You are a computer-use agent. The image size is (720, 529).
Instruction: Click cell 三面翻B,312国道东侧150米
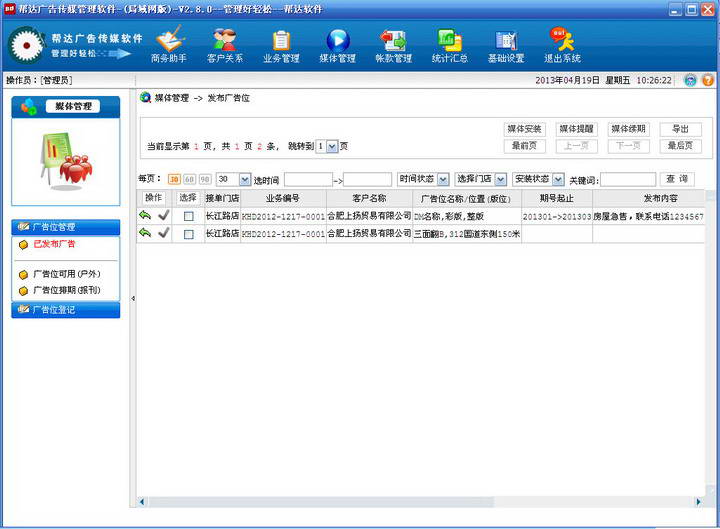tap(467, 234)
